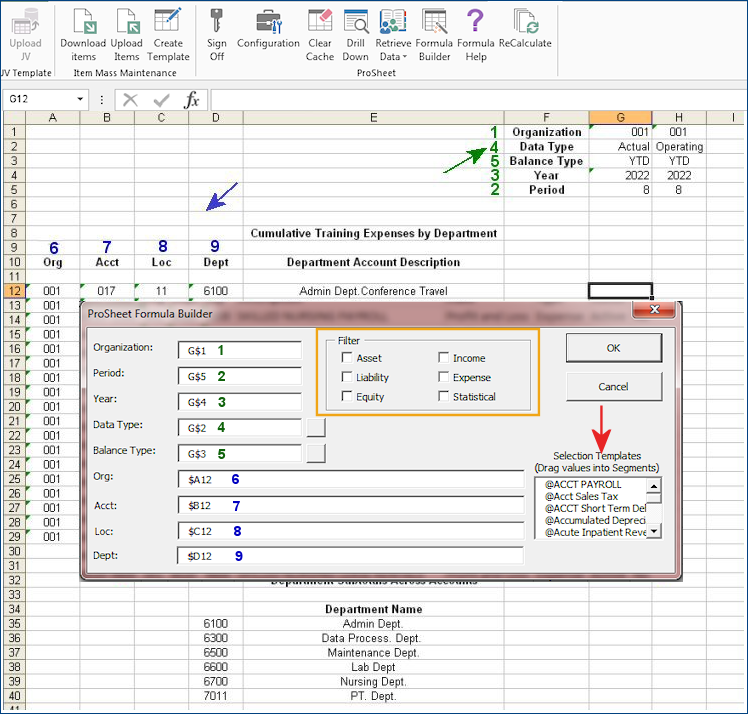Screen dimensions: 748x714
Task: Click the Organization input field
Action: (x=239, y=350)
